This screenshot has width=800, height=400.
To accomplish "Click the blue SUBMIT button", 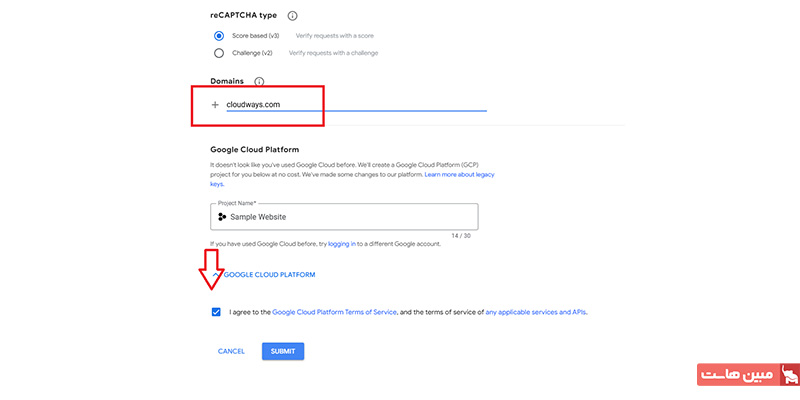I will tap(283, 352).
